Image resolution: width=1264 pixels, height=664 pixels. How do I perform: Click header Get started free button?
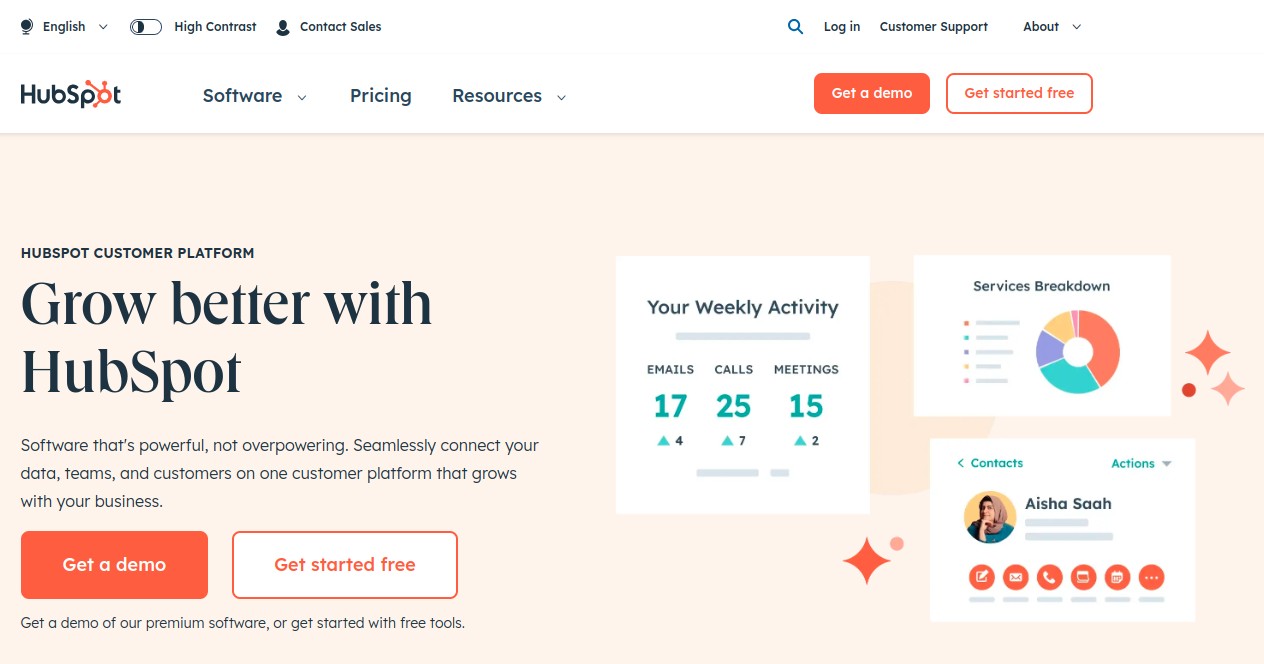pos(1019,93)
